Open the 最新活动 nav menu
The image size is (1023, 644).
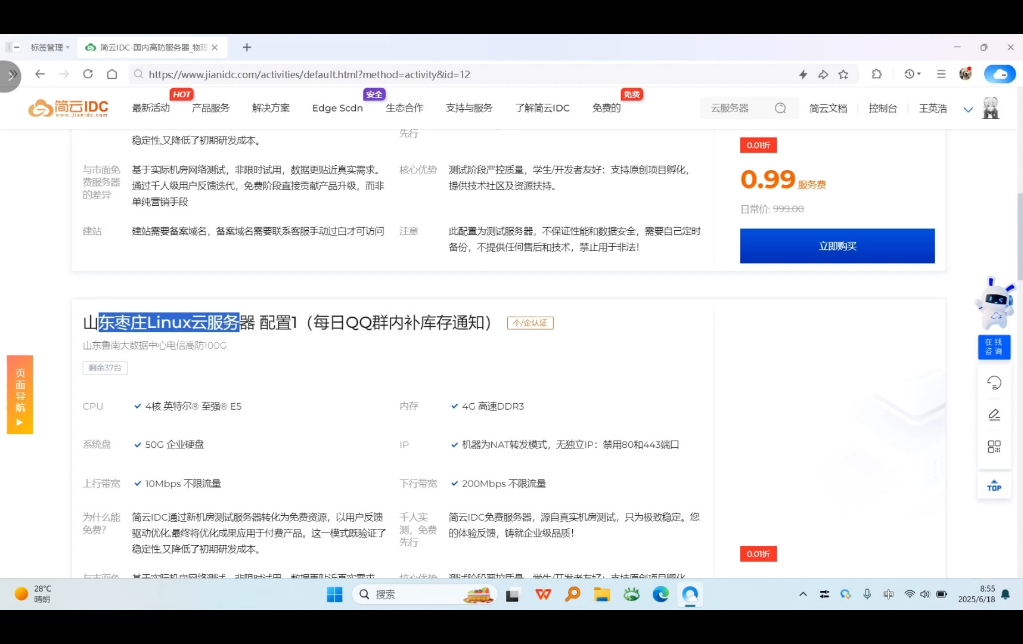[x=151, y=108]
